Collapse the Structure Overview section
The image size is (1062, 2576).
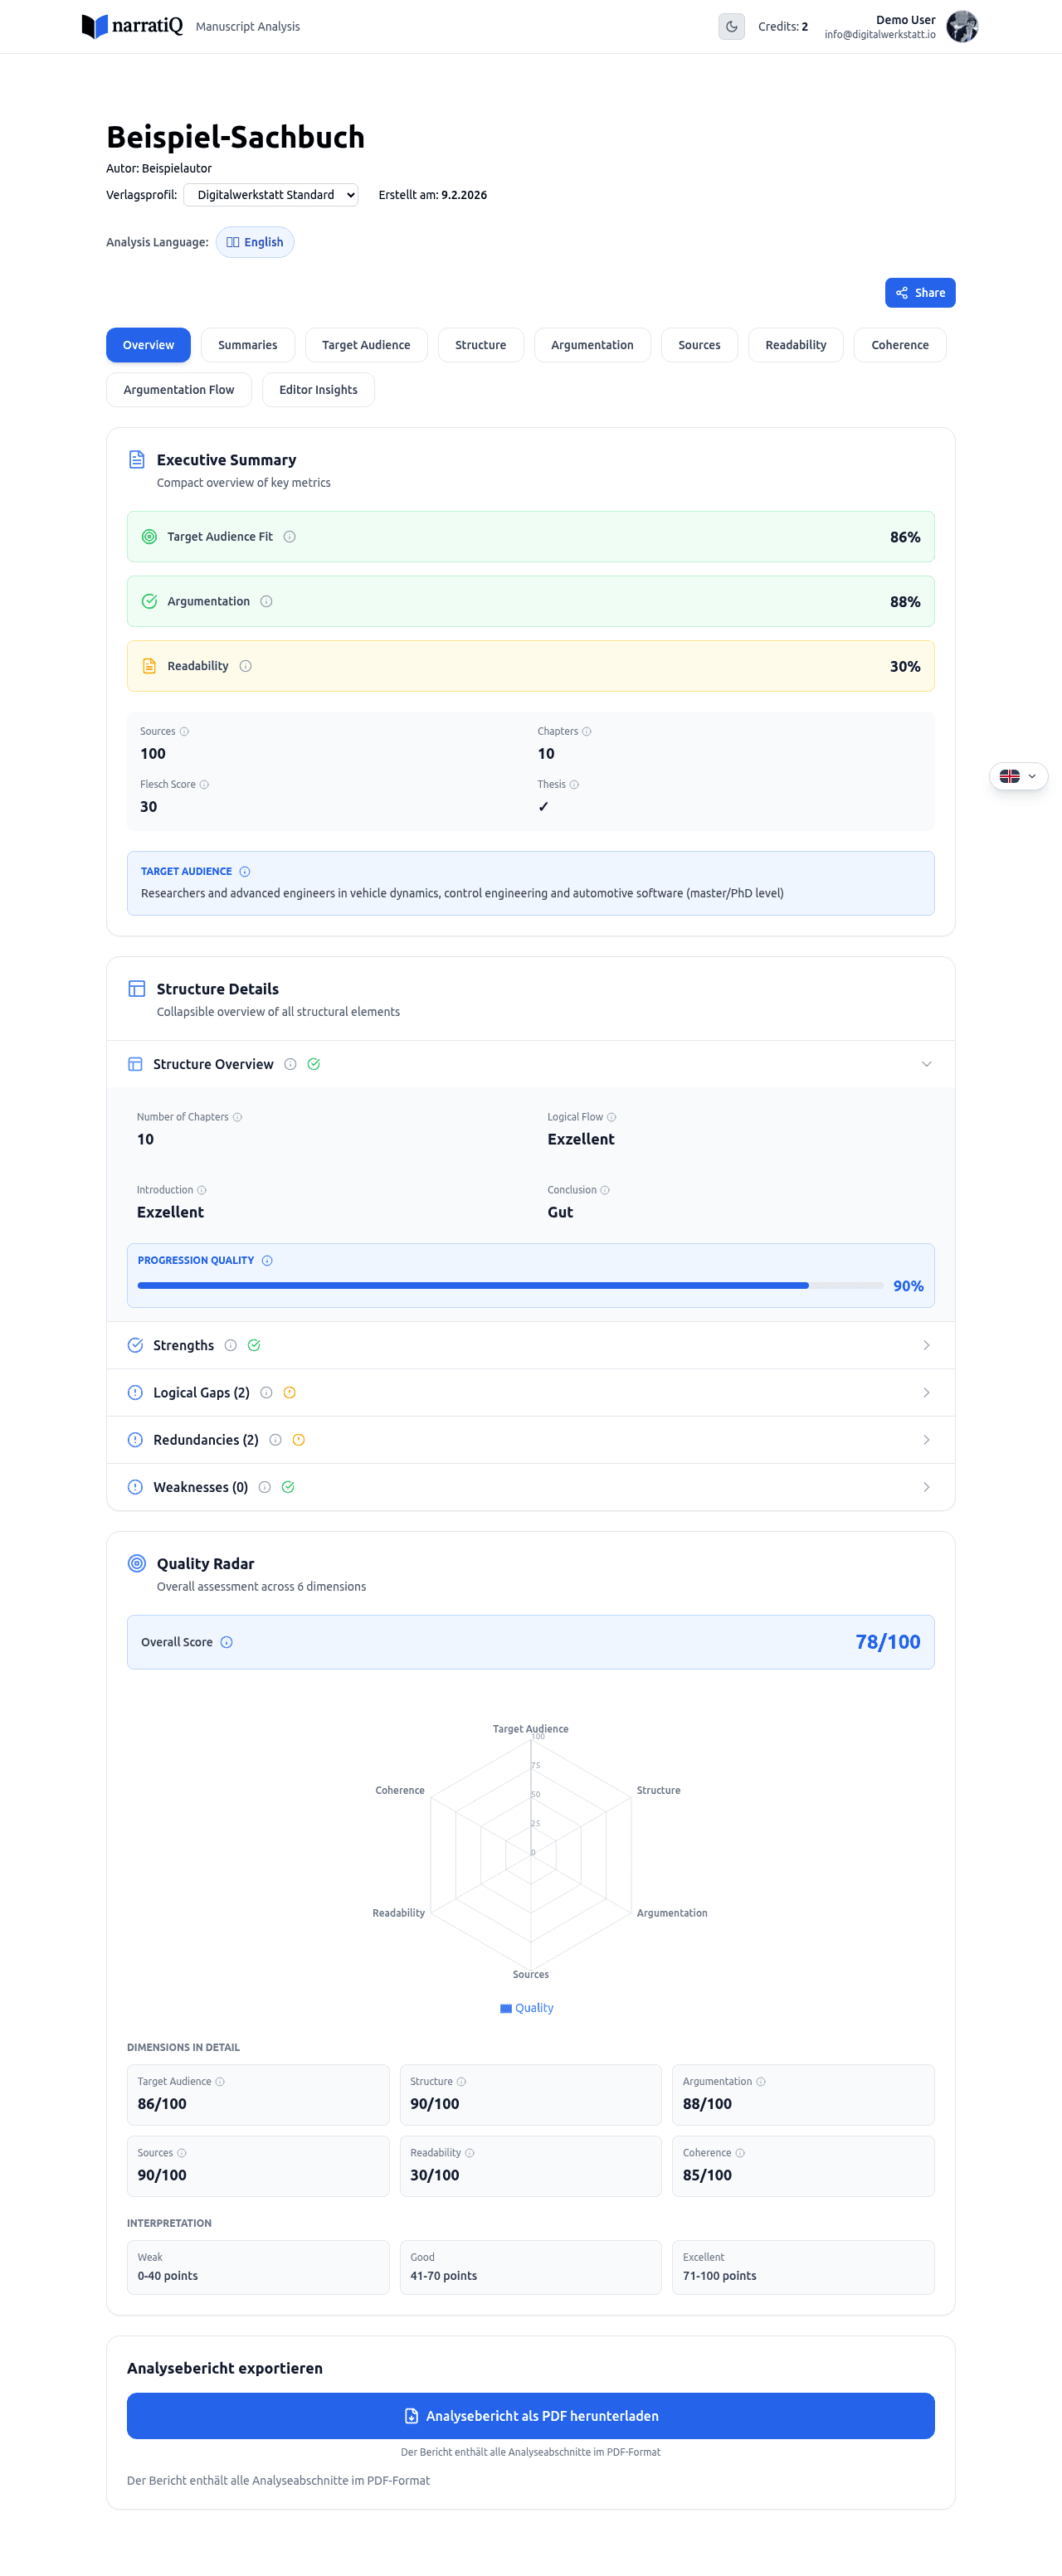[926, 1064]
